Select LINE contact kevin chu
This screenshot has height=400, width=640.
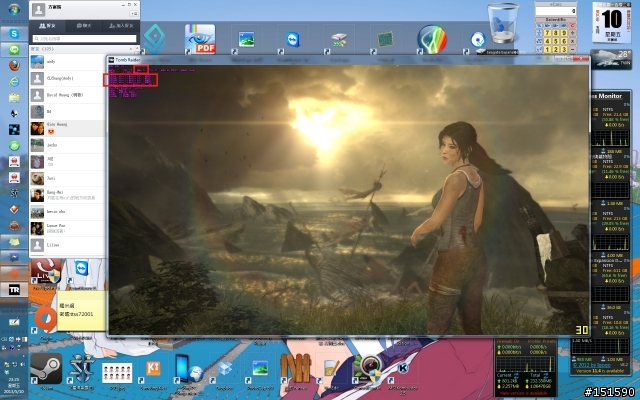click(68, 212)
